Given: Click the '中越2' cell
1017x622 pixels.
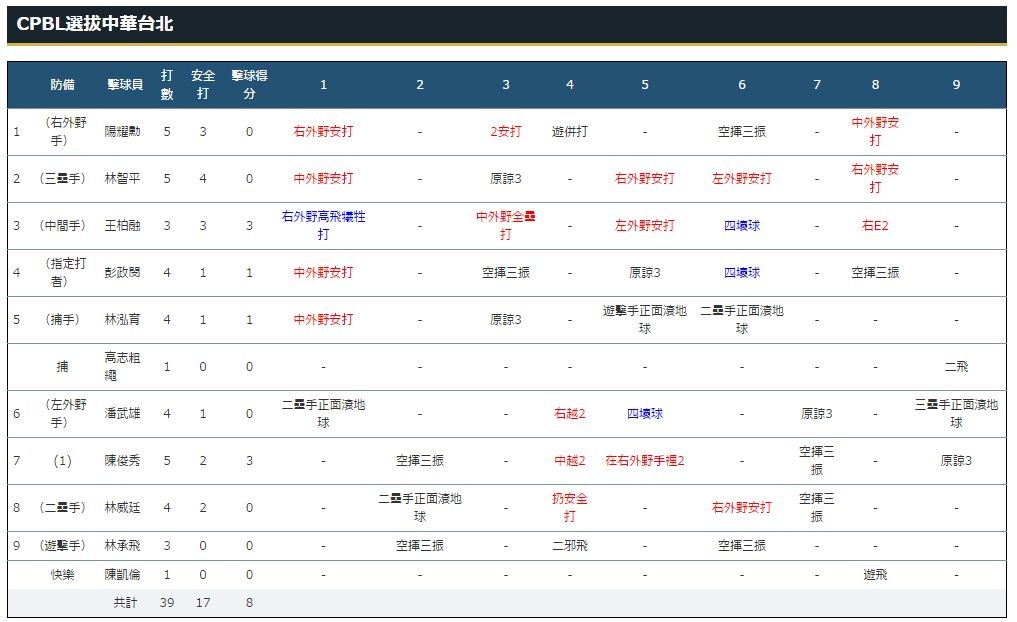Looking at the screenshot, I should click(569, 461).
